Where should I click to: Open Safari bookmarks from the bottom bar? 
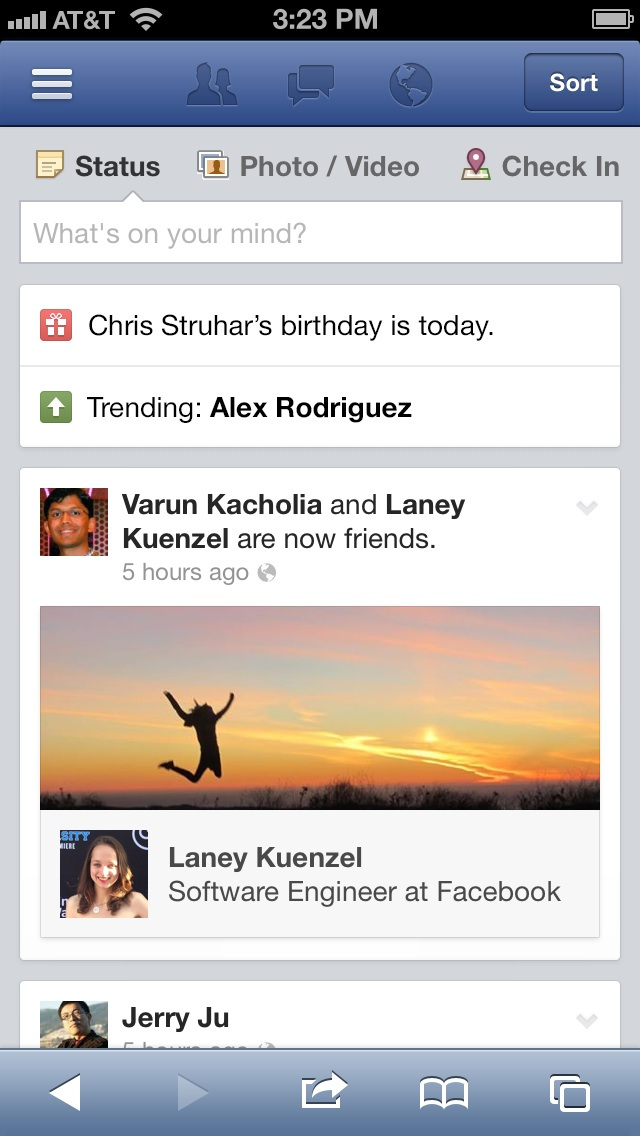(446, 1093)
